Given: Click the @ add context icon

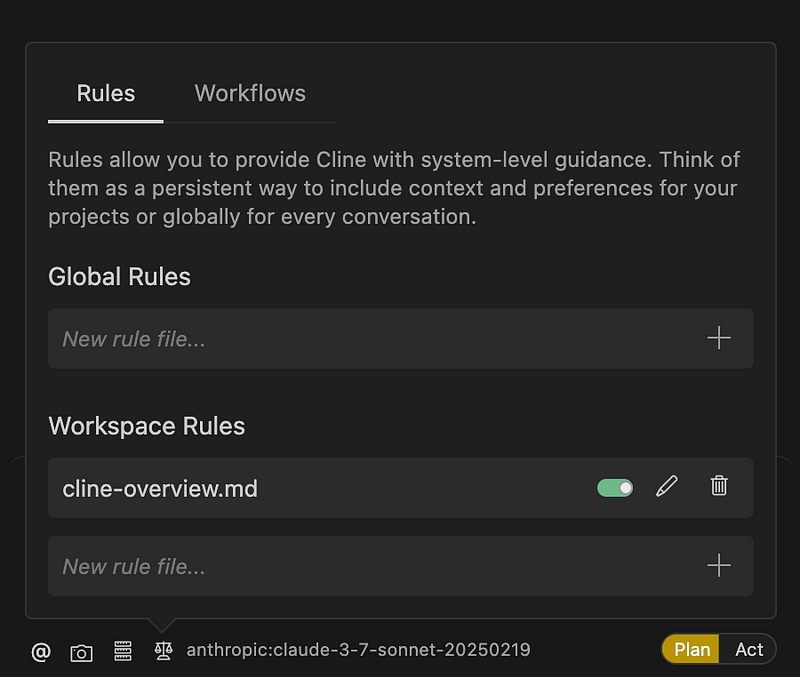Looking at the screenshot, I should (41, 651).
